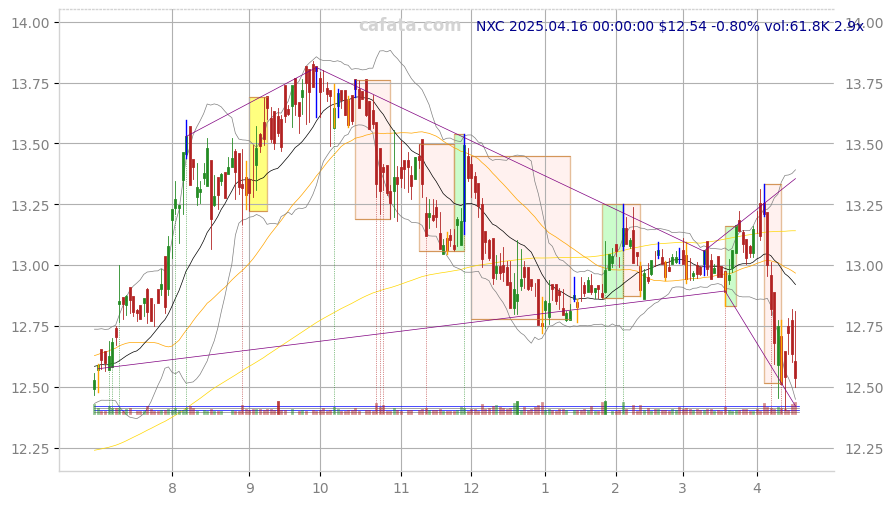893x505 pixels.
Task: Click the -0.80% change value in the header
Action: [735, 26]
